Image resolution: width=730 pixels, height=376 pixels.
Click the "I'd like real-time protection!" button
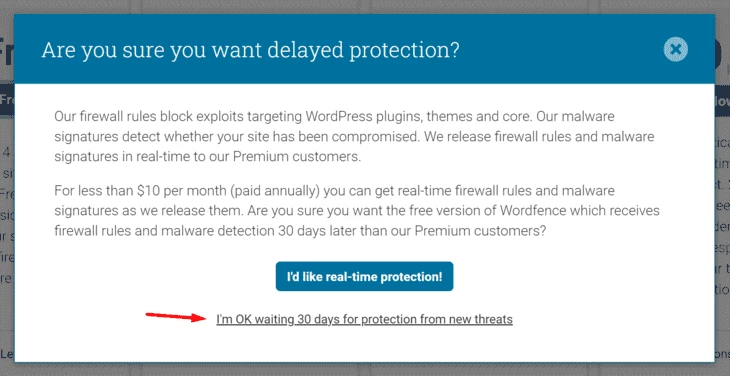(364, 276)
